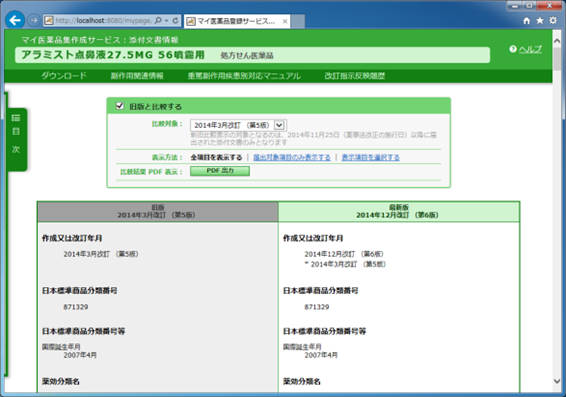Click the search magnifier in address bar
This screenshot has height=397, width=566.
(x=158, y=21)
